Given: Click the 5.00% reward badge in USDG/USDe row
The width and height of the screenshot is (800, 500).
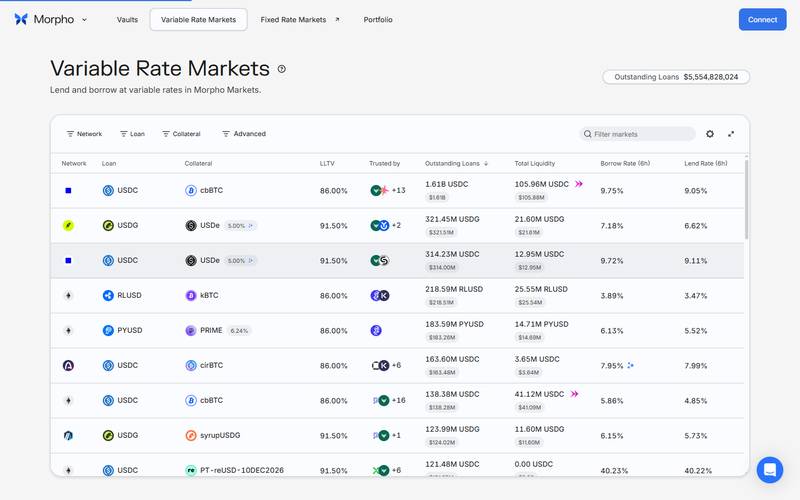Looking at the screenshot, I should click(x=240, y=226).
